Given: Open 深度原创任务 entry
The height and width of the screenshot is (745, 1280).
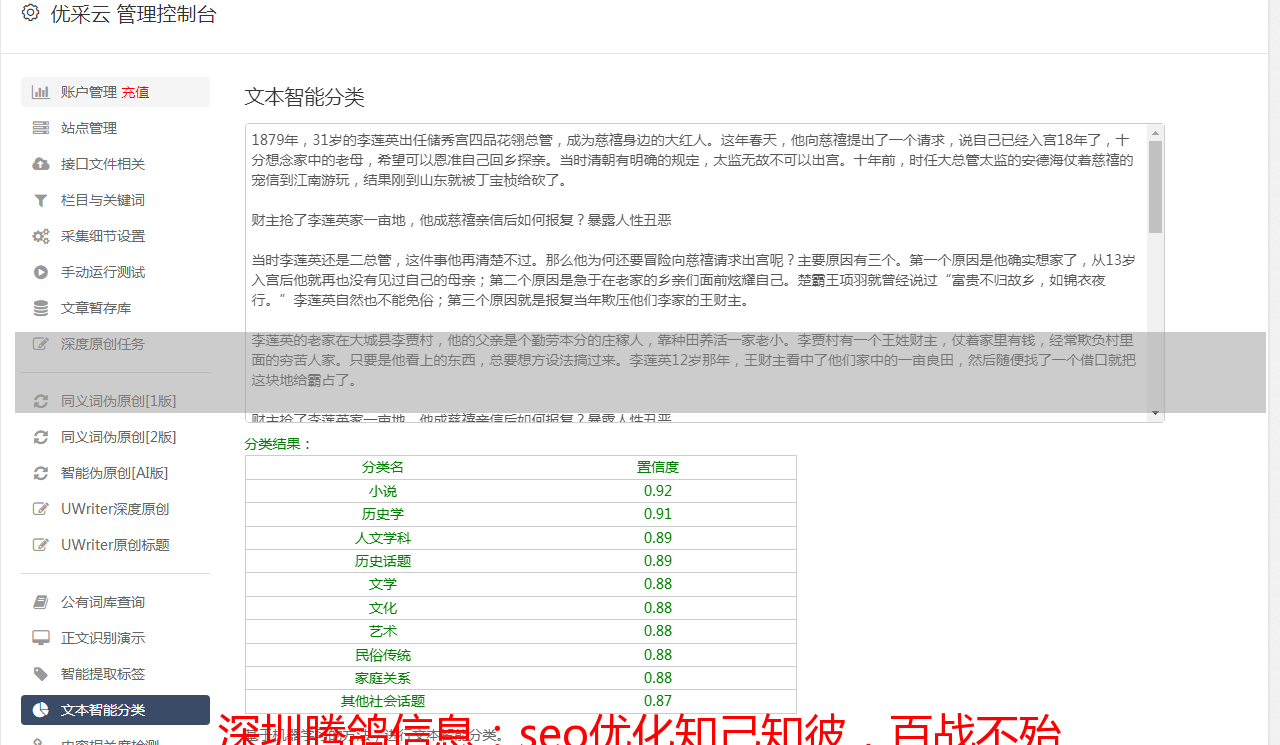Looking at the screenshot, I should pos(115,344).
